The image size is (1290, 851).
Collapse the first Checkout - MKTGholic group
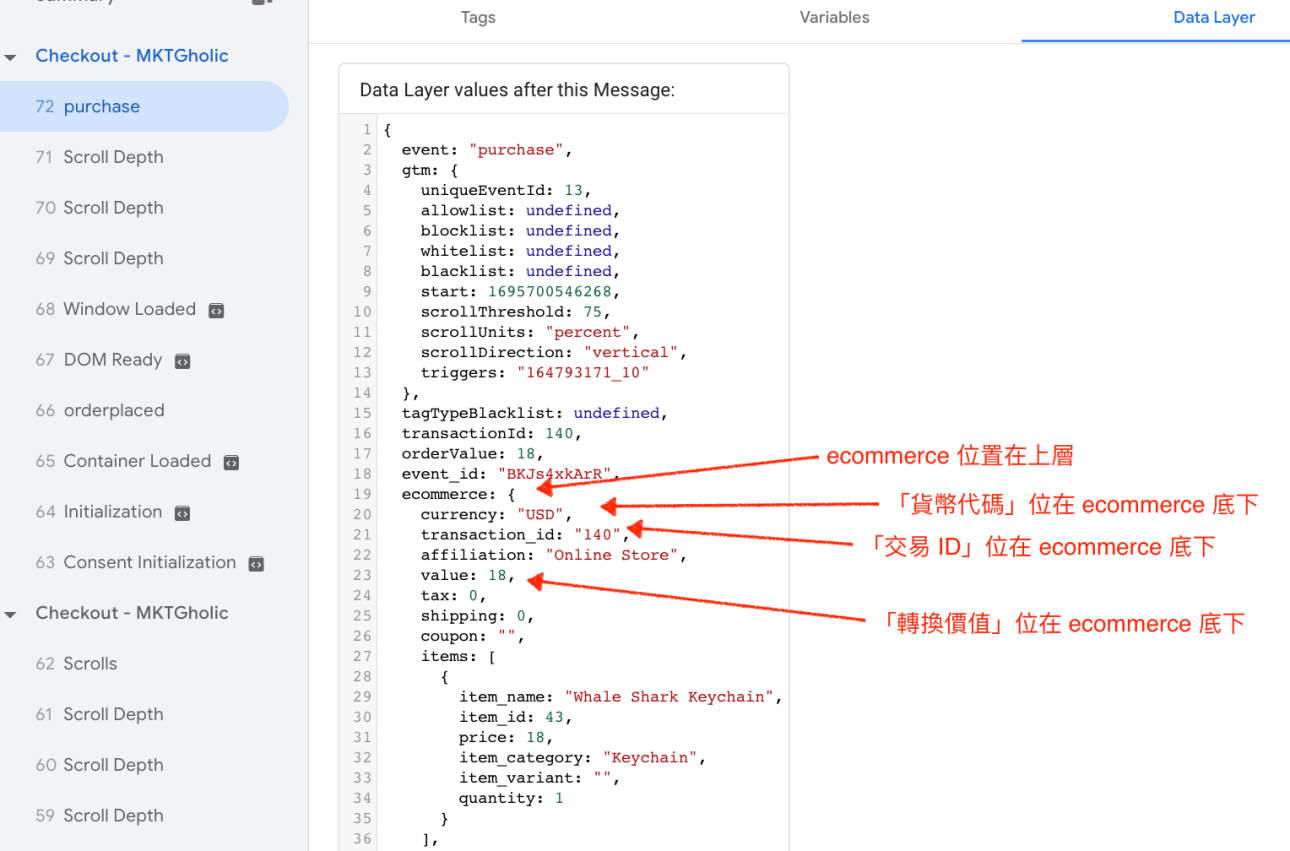click(10, 57)
